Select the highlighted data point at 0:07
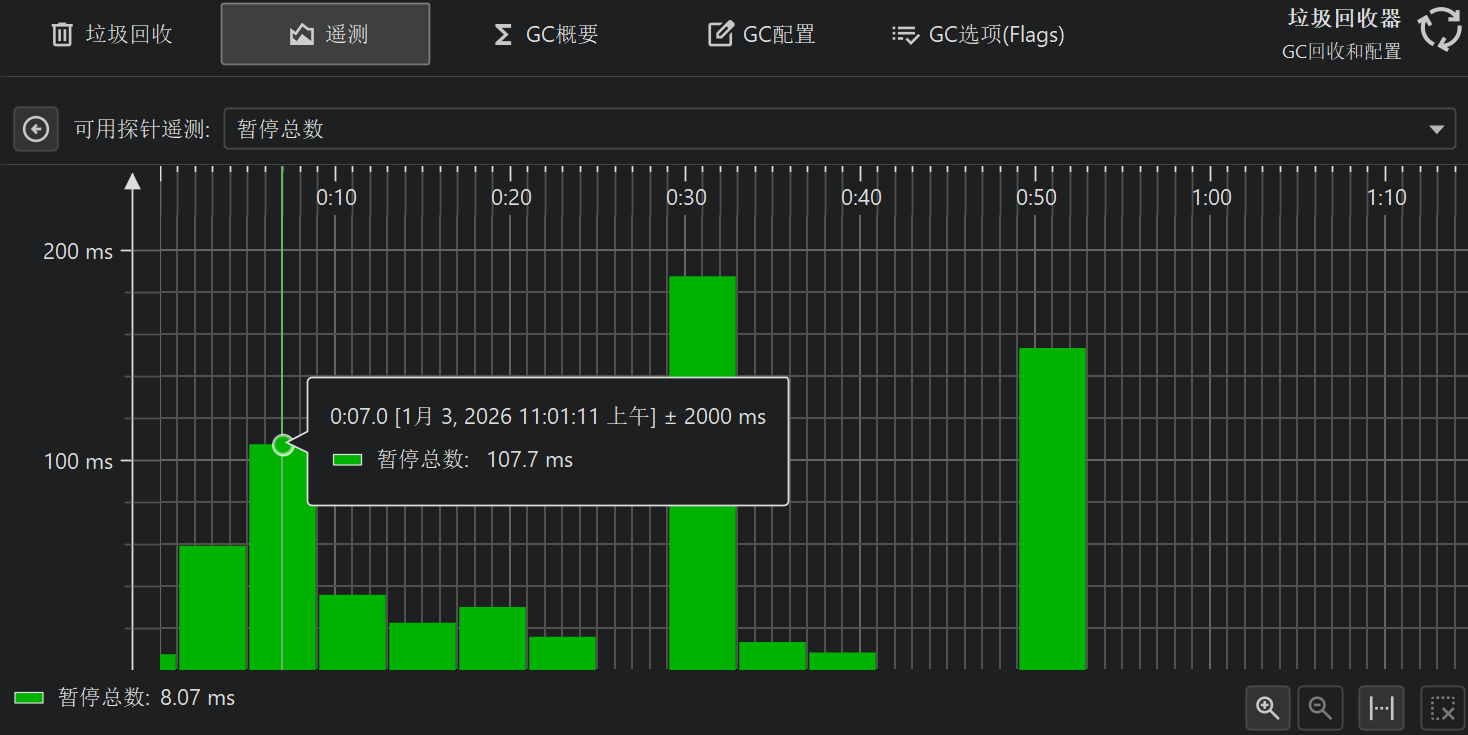 tap(283, 445)
